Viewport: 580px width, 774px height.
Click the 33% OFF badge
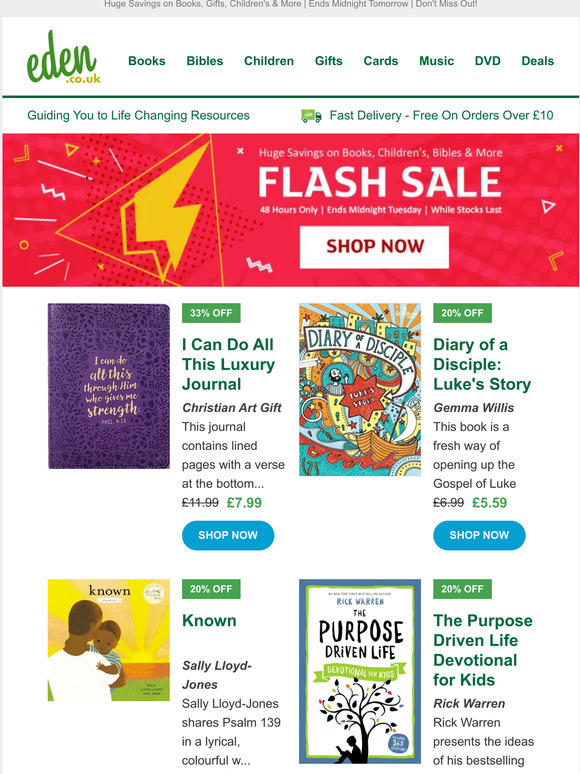[x=211, y=313]
